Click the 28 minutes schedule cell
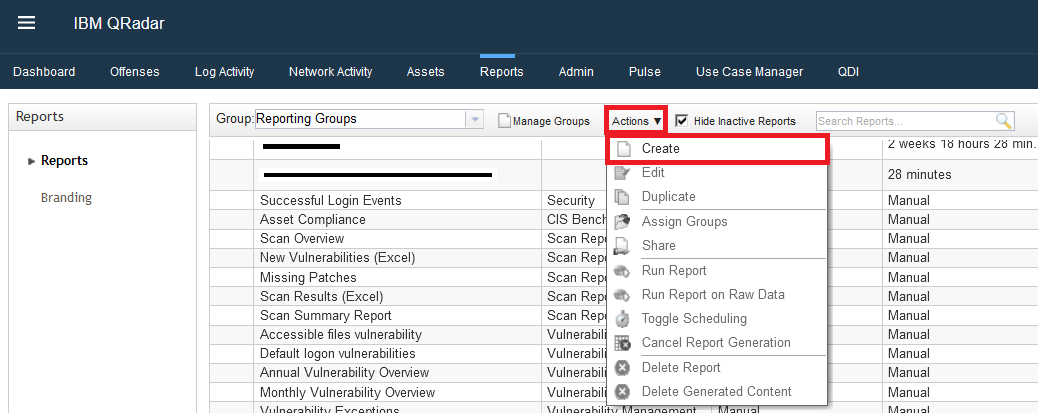1038x413 pixels. 920,175
